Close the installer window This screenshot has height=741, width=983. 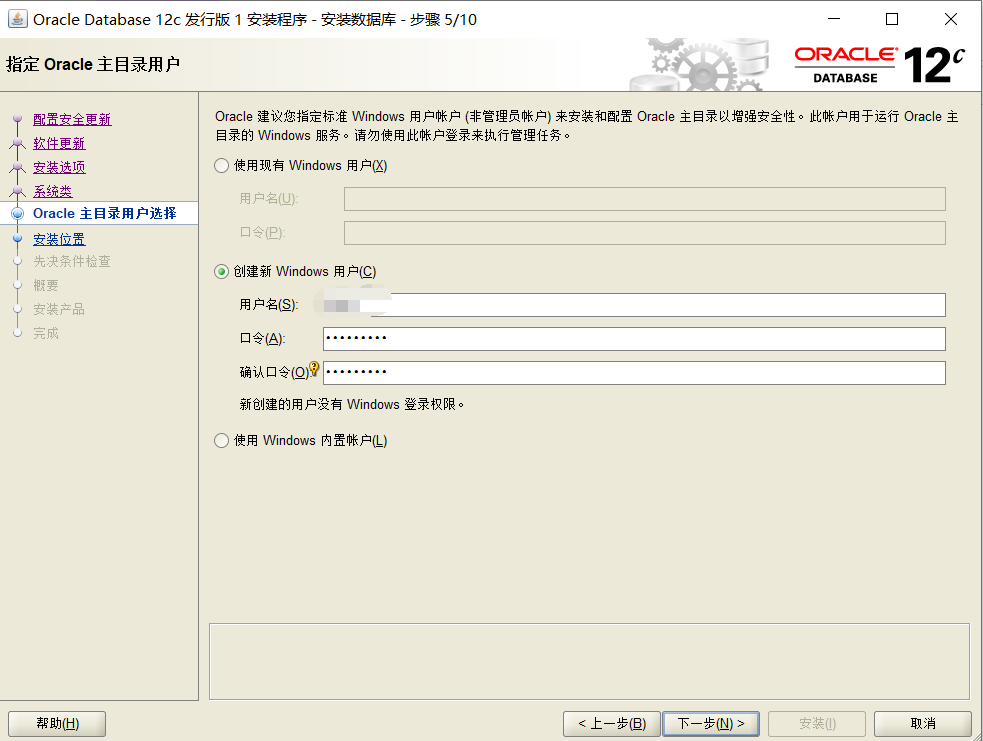click(x=950, y=19)
